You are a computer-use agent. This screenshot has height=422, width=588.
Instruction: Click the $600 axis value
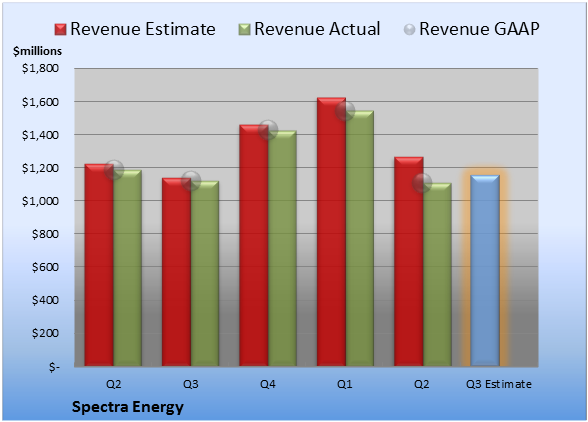(x=45, y=267)
